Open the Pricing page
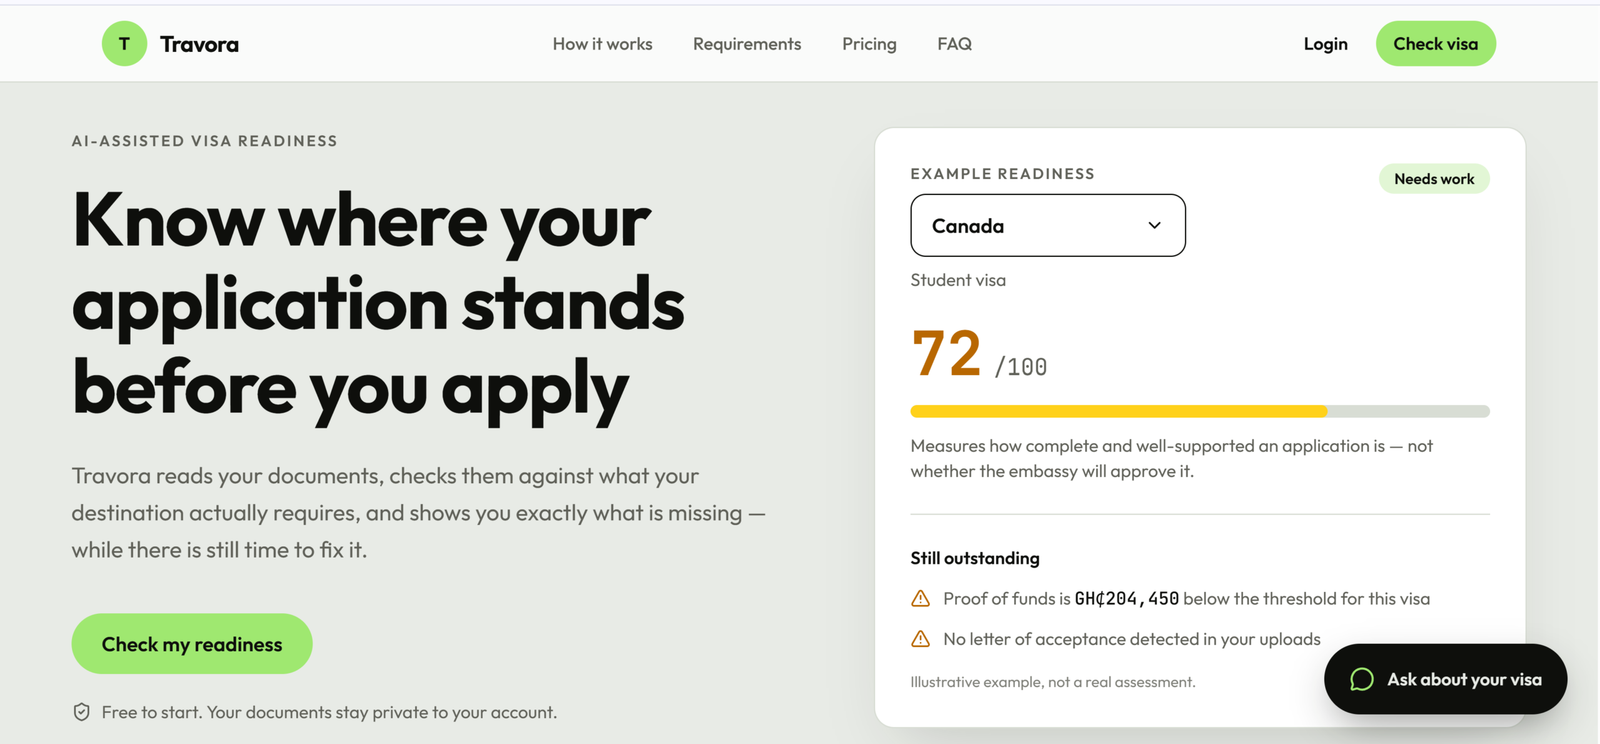Viewport: 1600px width, 744px height. [869, 44]
